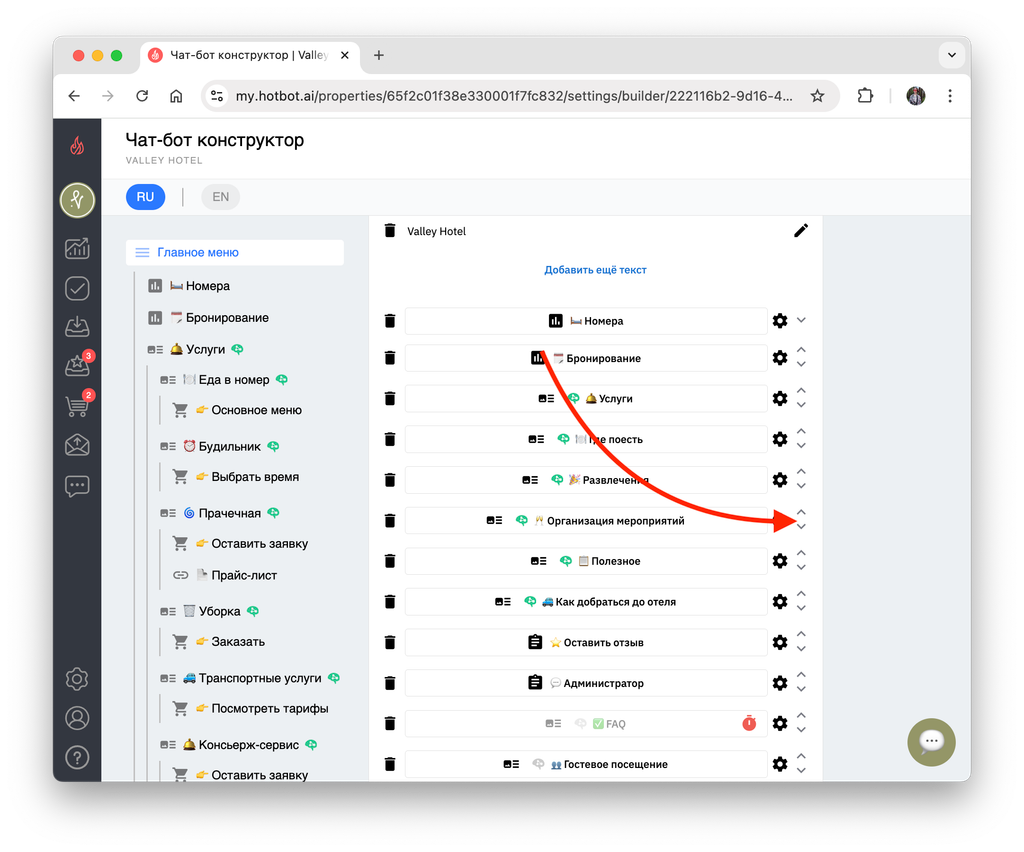This screenshot has width=1024, height=852.
Task: Open the chat messages icon in sidebar
Action: coord(77,486)
